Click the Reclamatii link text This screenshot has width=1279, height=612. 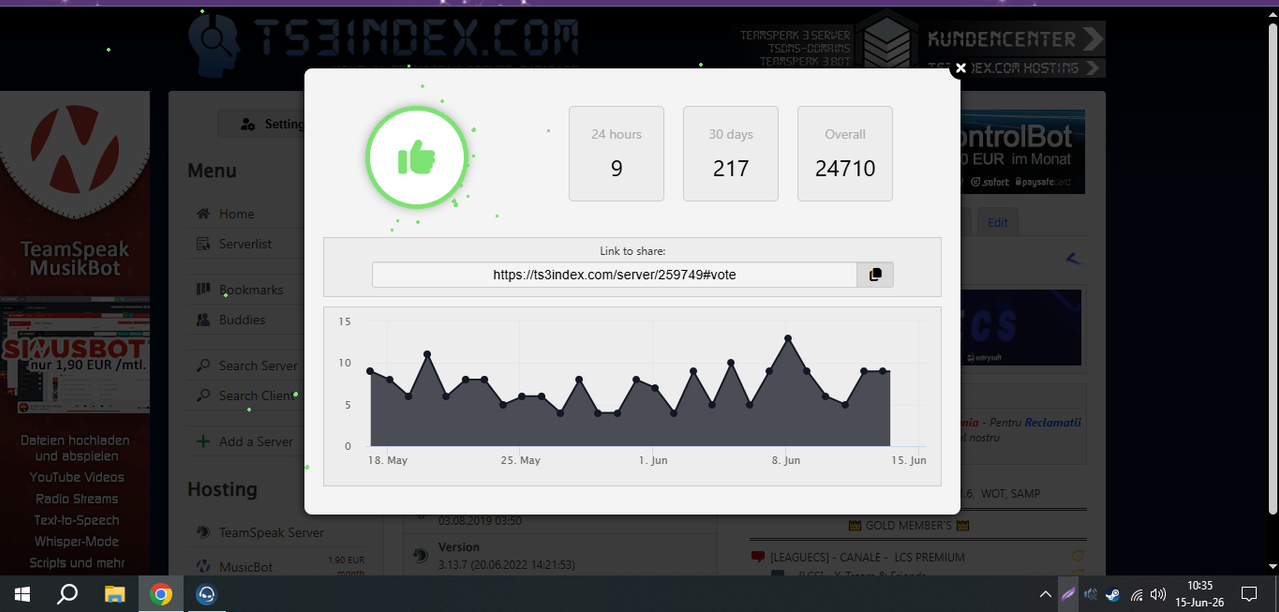pos(1052,423)
